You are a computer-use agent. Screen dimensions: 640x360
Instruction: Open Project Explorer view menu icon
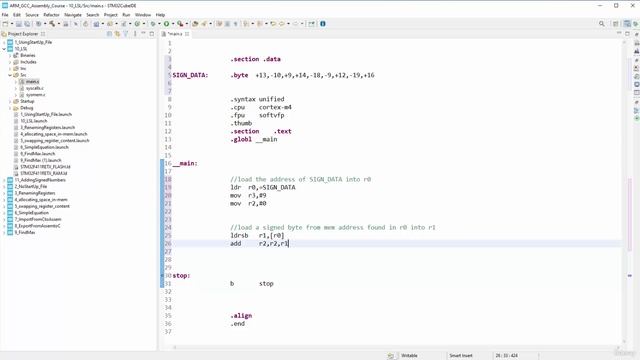[x=135, y=34]
